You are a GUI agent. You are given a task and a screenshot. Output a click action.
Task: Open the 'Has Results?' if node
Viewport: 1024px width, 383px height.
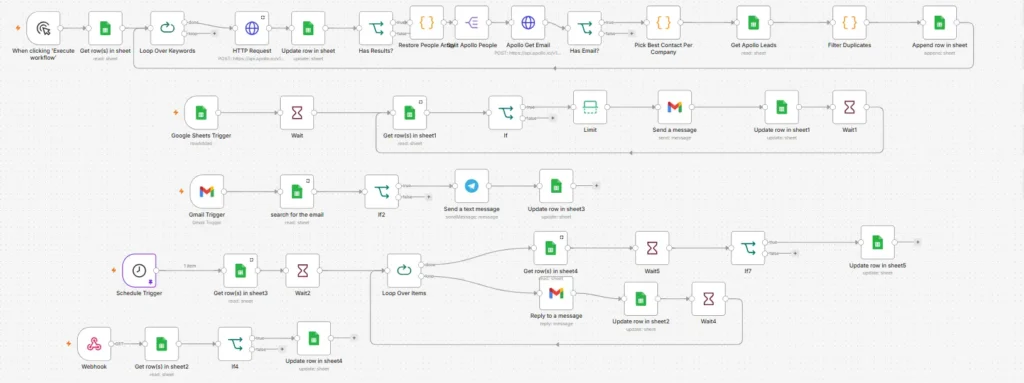376,28
